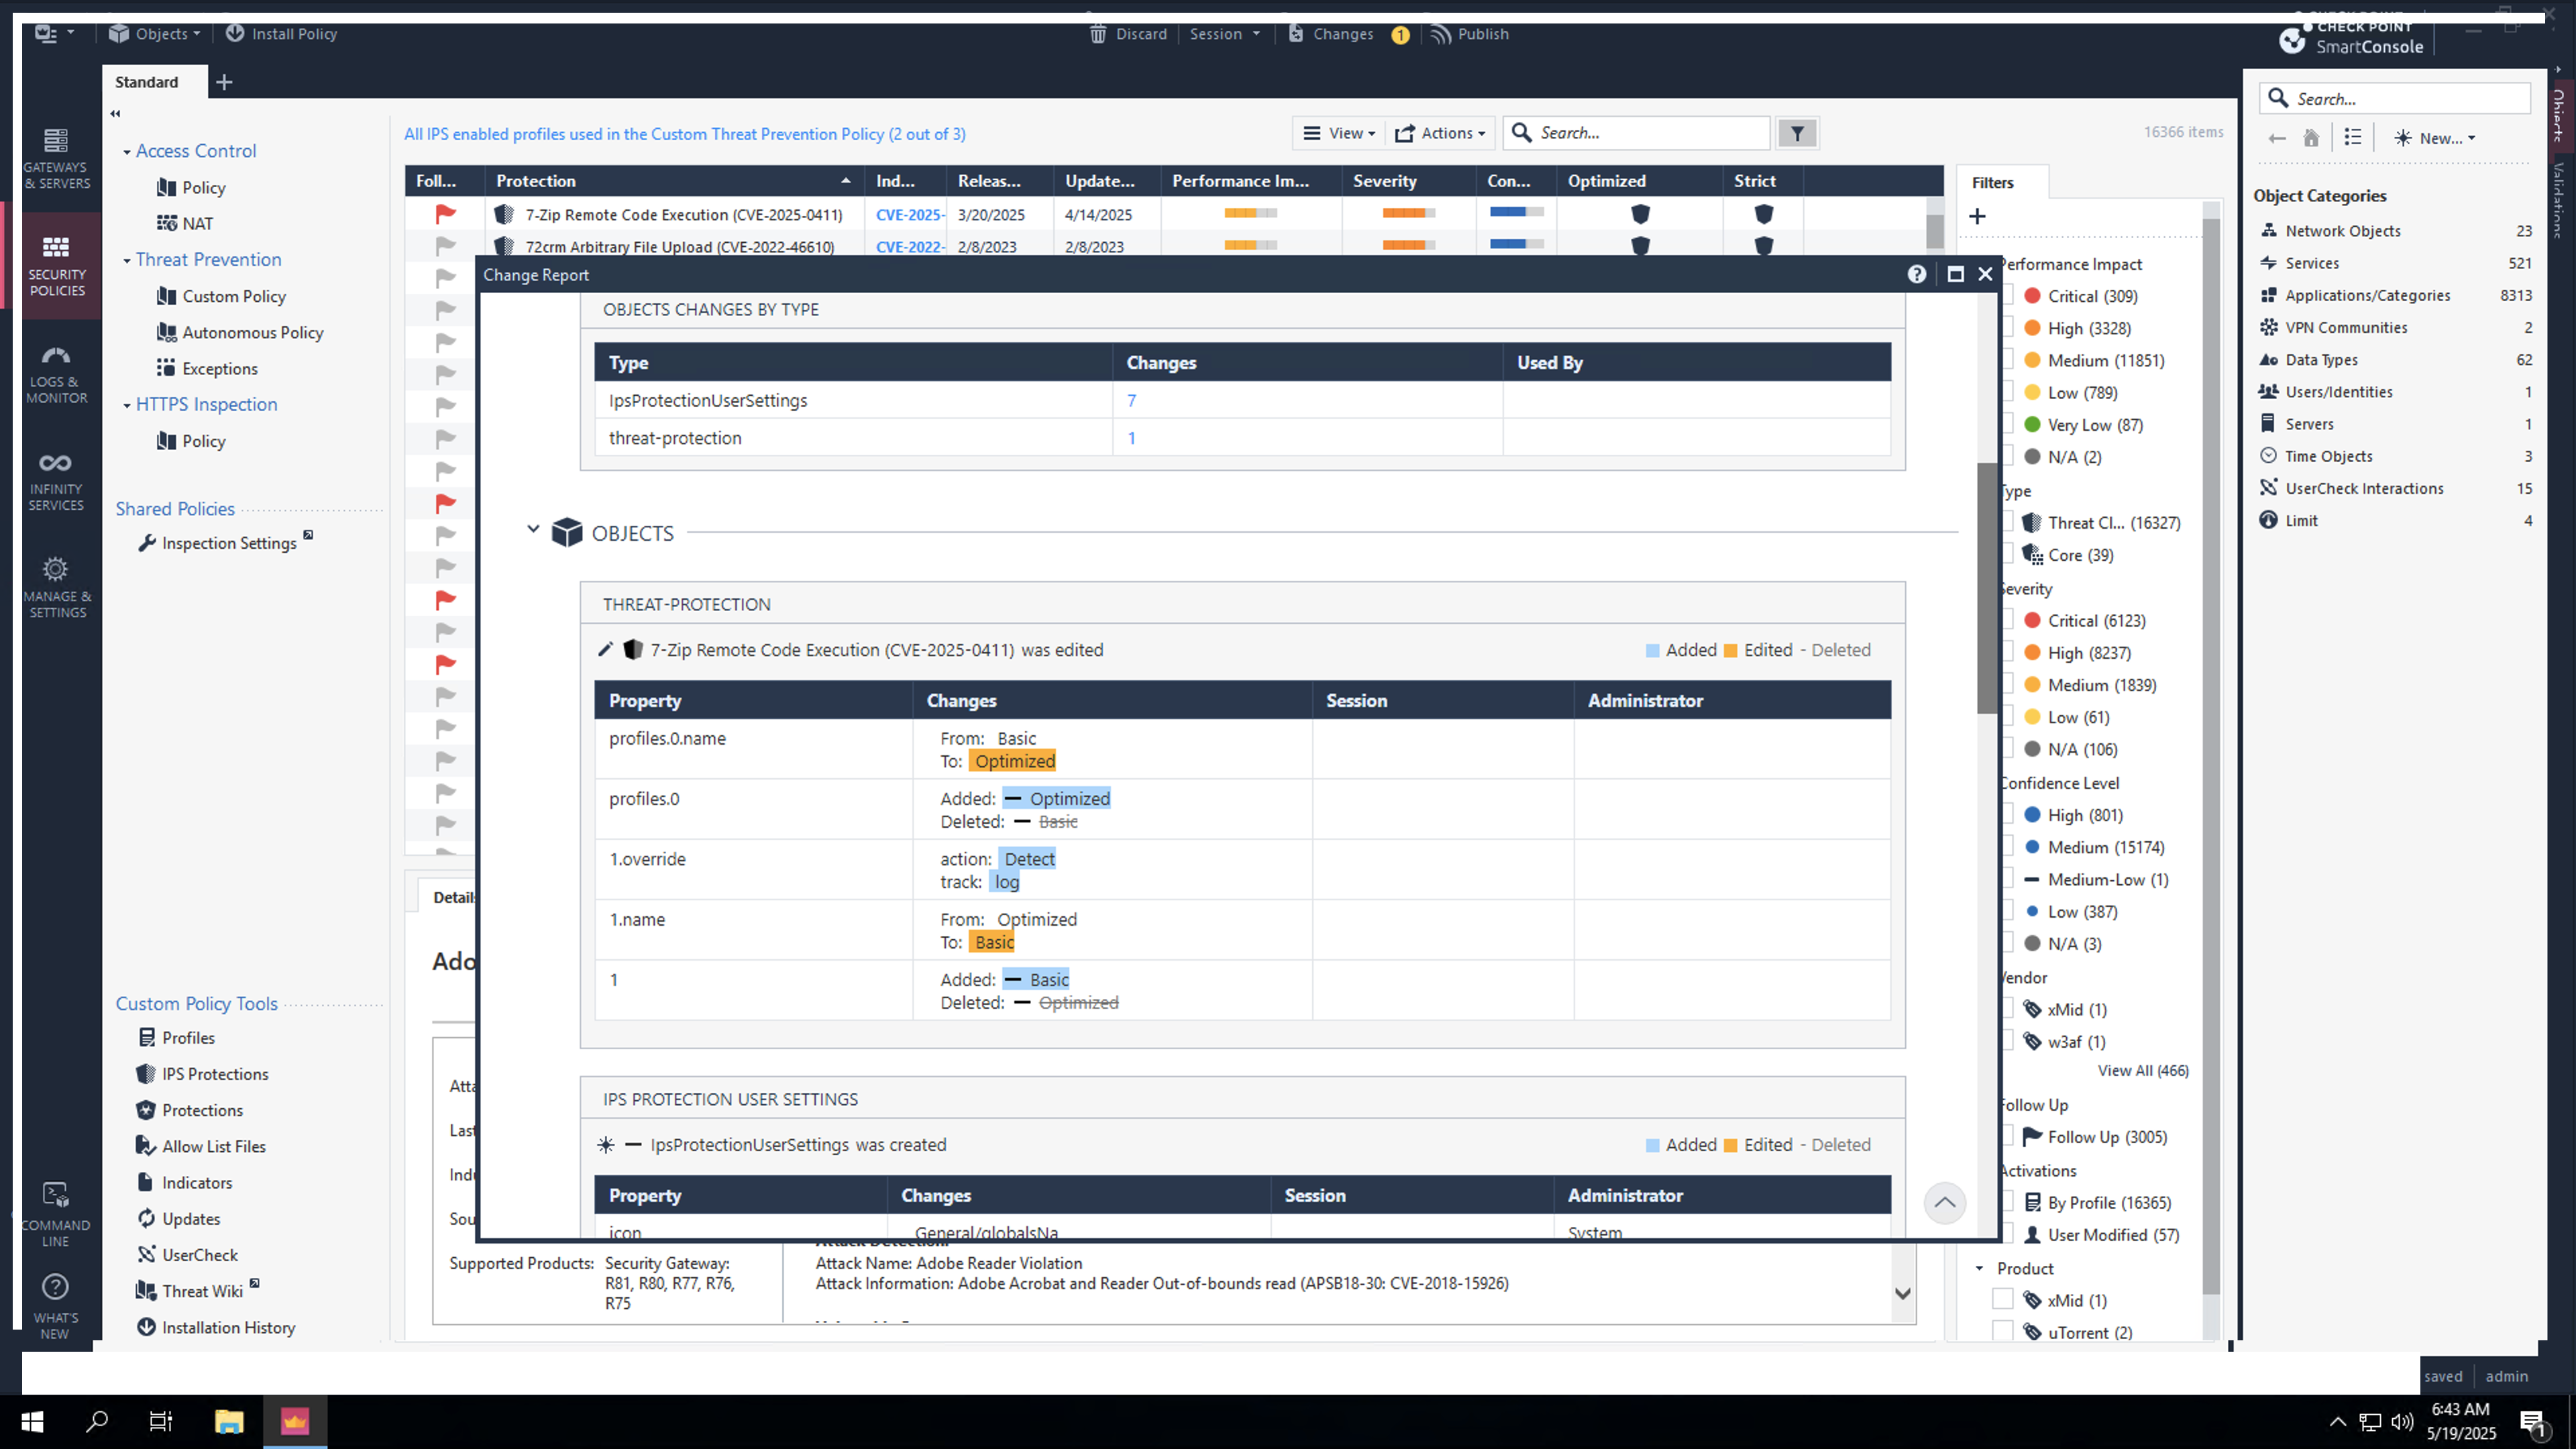The image size is (2576, 1449).
Task: Open the Session dropdown menu
Action: tap(1225, 34)
